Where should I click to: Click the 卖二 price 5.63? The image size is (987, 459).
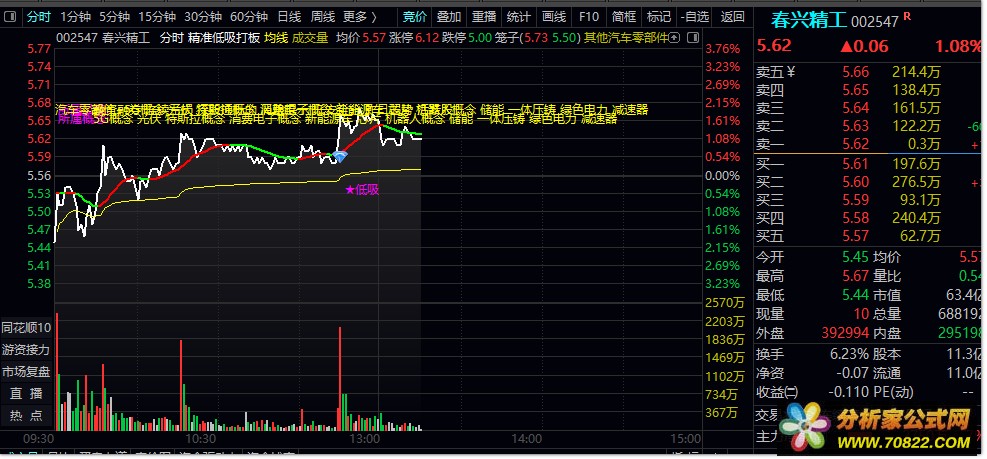(x=856, y=126)
